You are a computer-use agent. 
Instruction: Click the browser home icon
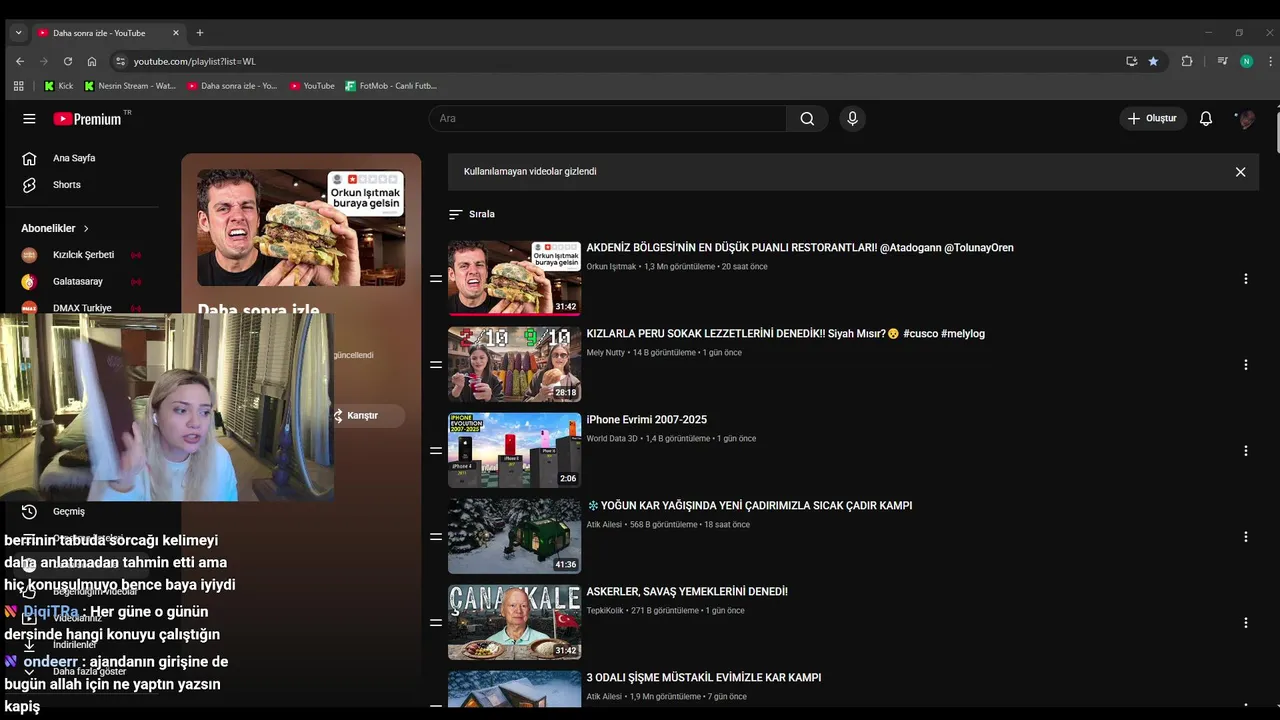92,61
